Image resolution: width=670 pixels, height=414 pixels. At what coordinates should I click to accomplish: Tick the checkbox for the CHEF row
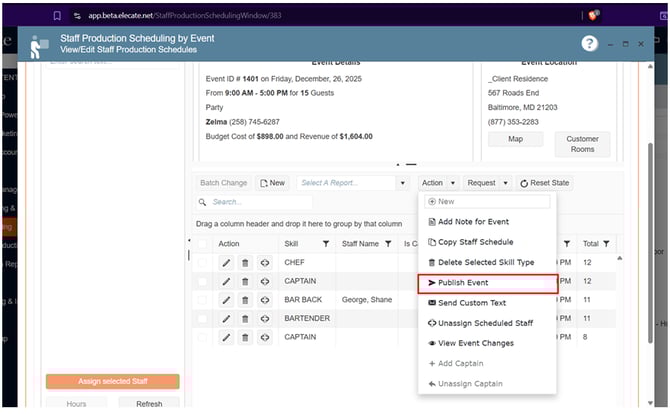204,262
